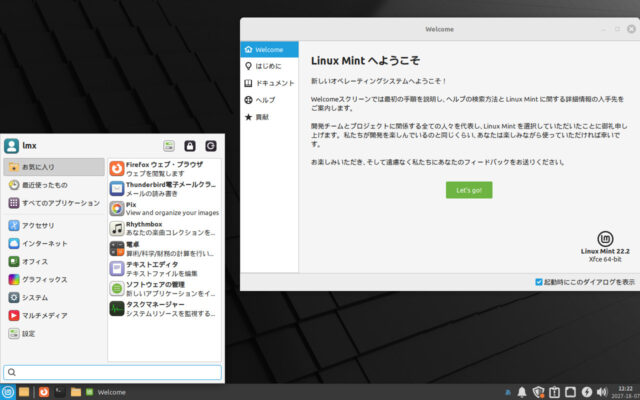Click the application menu search field
640x400 pixels.
[x=112, y=372]
